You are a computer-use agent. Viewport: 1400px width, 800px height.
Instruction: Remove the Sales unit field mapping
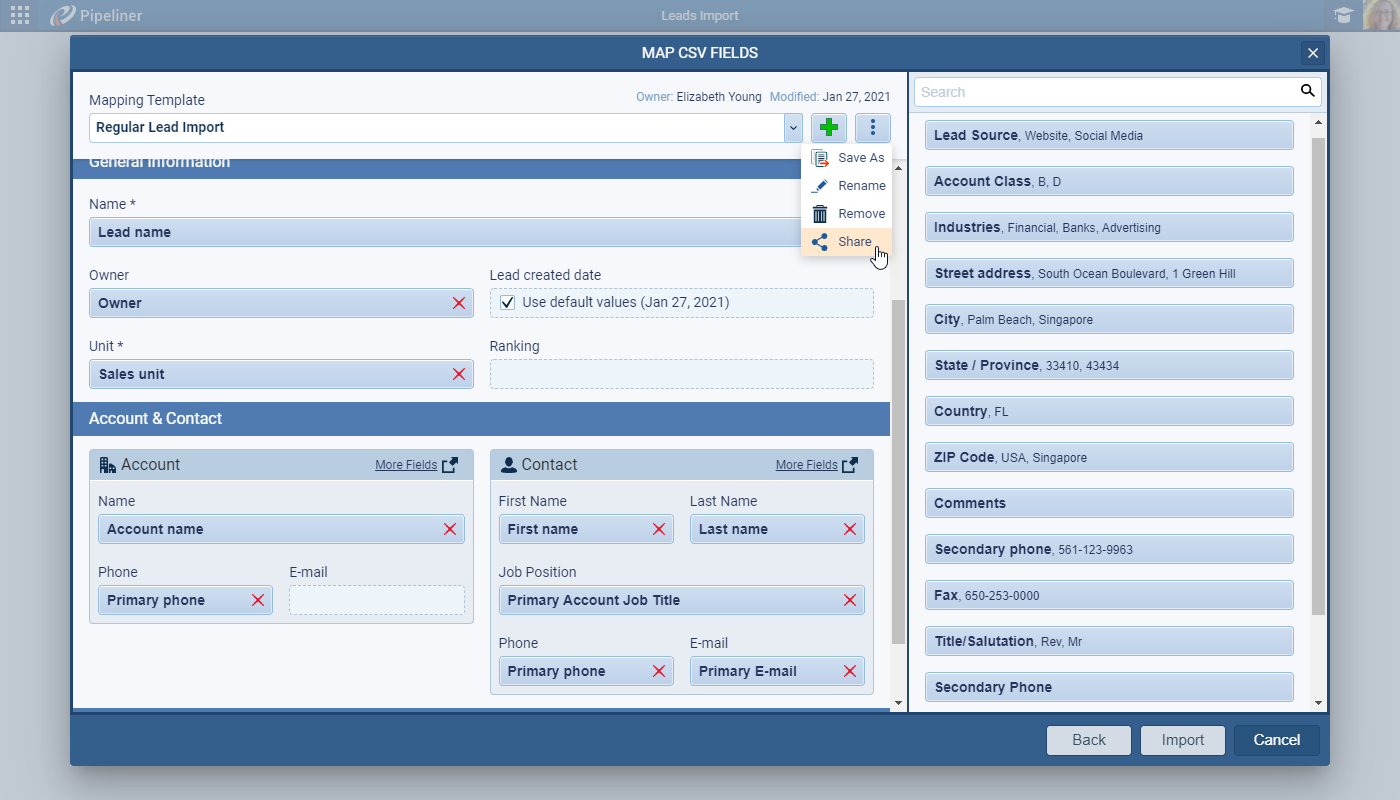coord(459,374)
